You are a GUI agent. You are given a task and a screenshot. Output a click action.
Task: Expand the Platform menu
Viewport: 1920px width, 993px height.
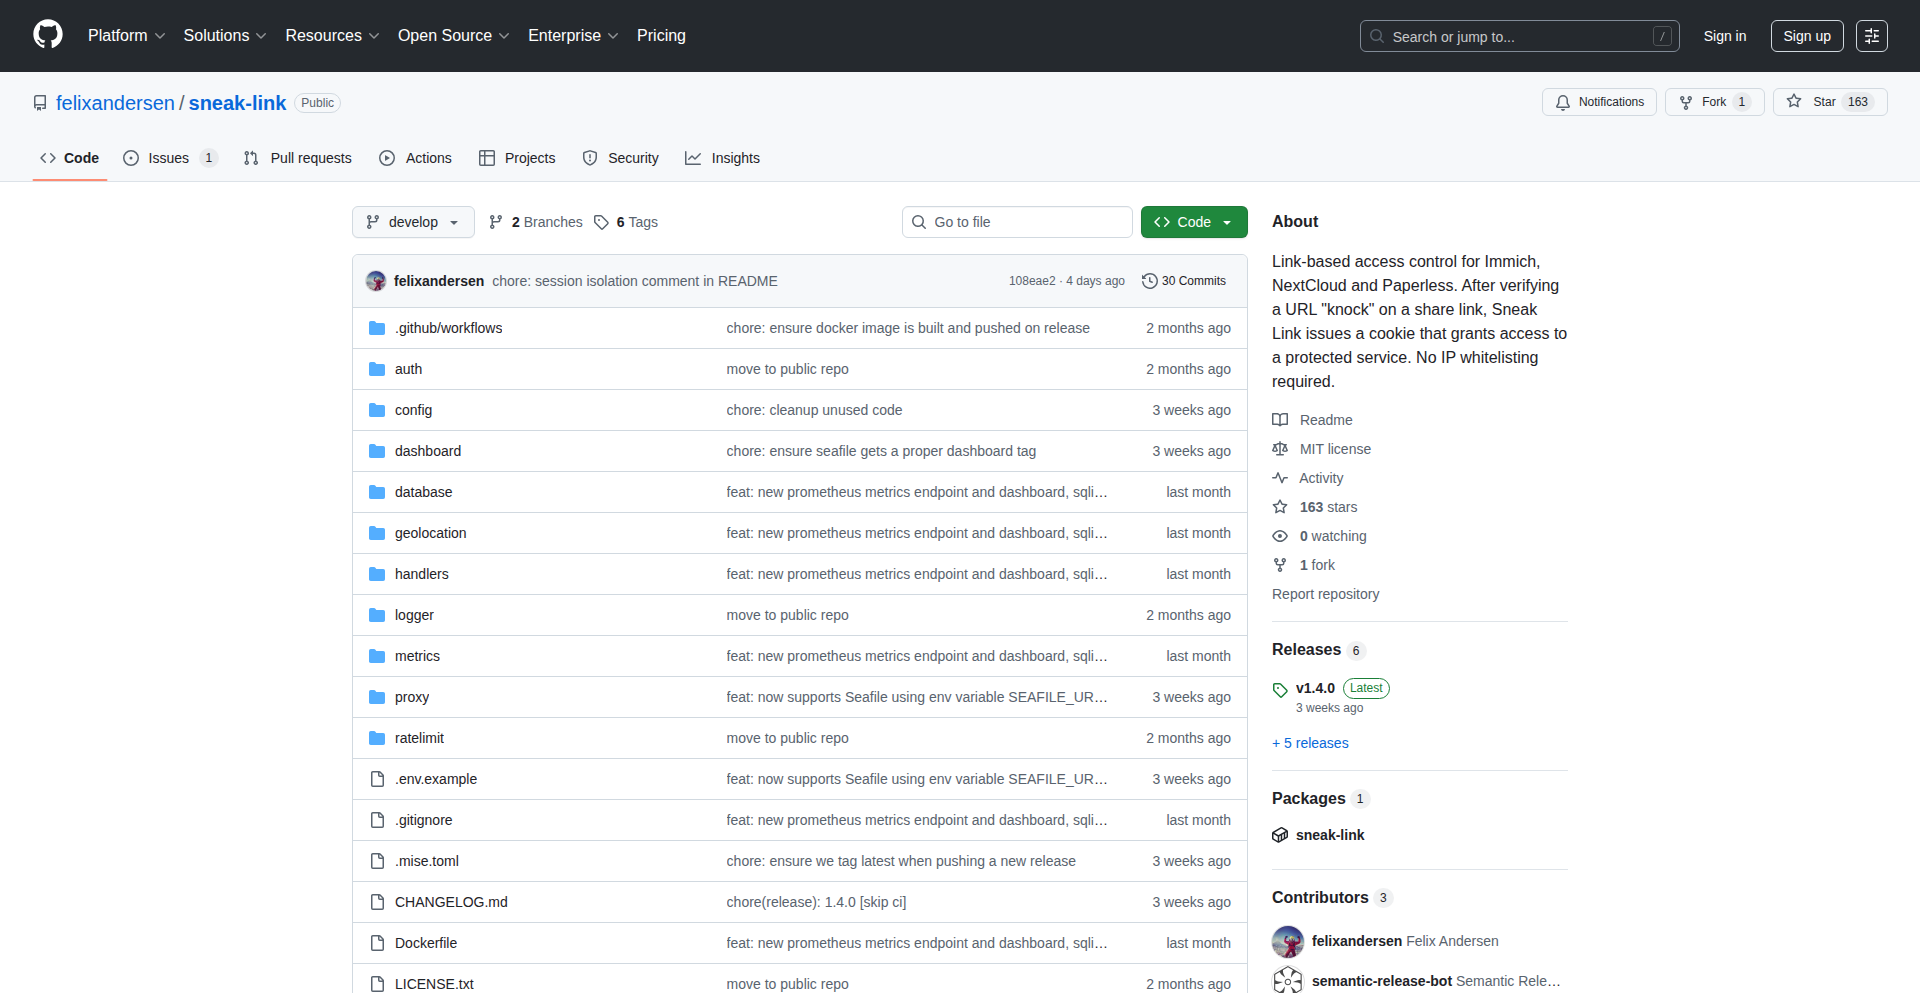click(126, 36)
